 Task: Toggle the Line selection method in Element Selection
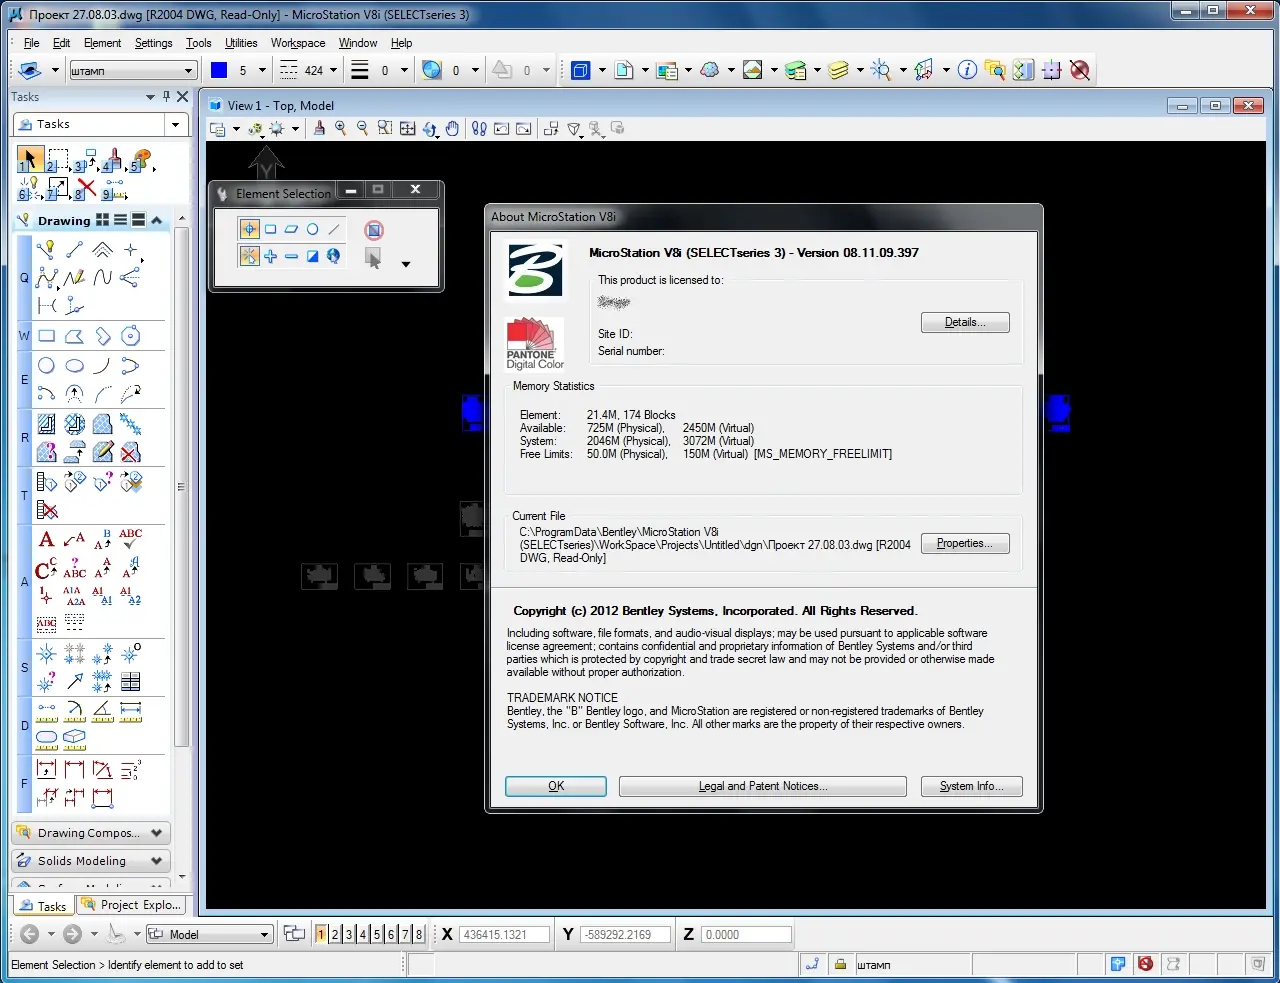coord(333,229)
